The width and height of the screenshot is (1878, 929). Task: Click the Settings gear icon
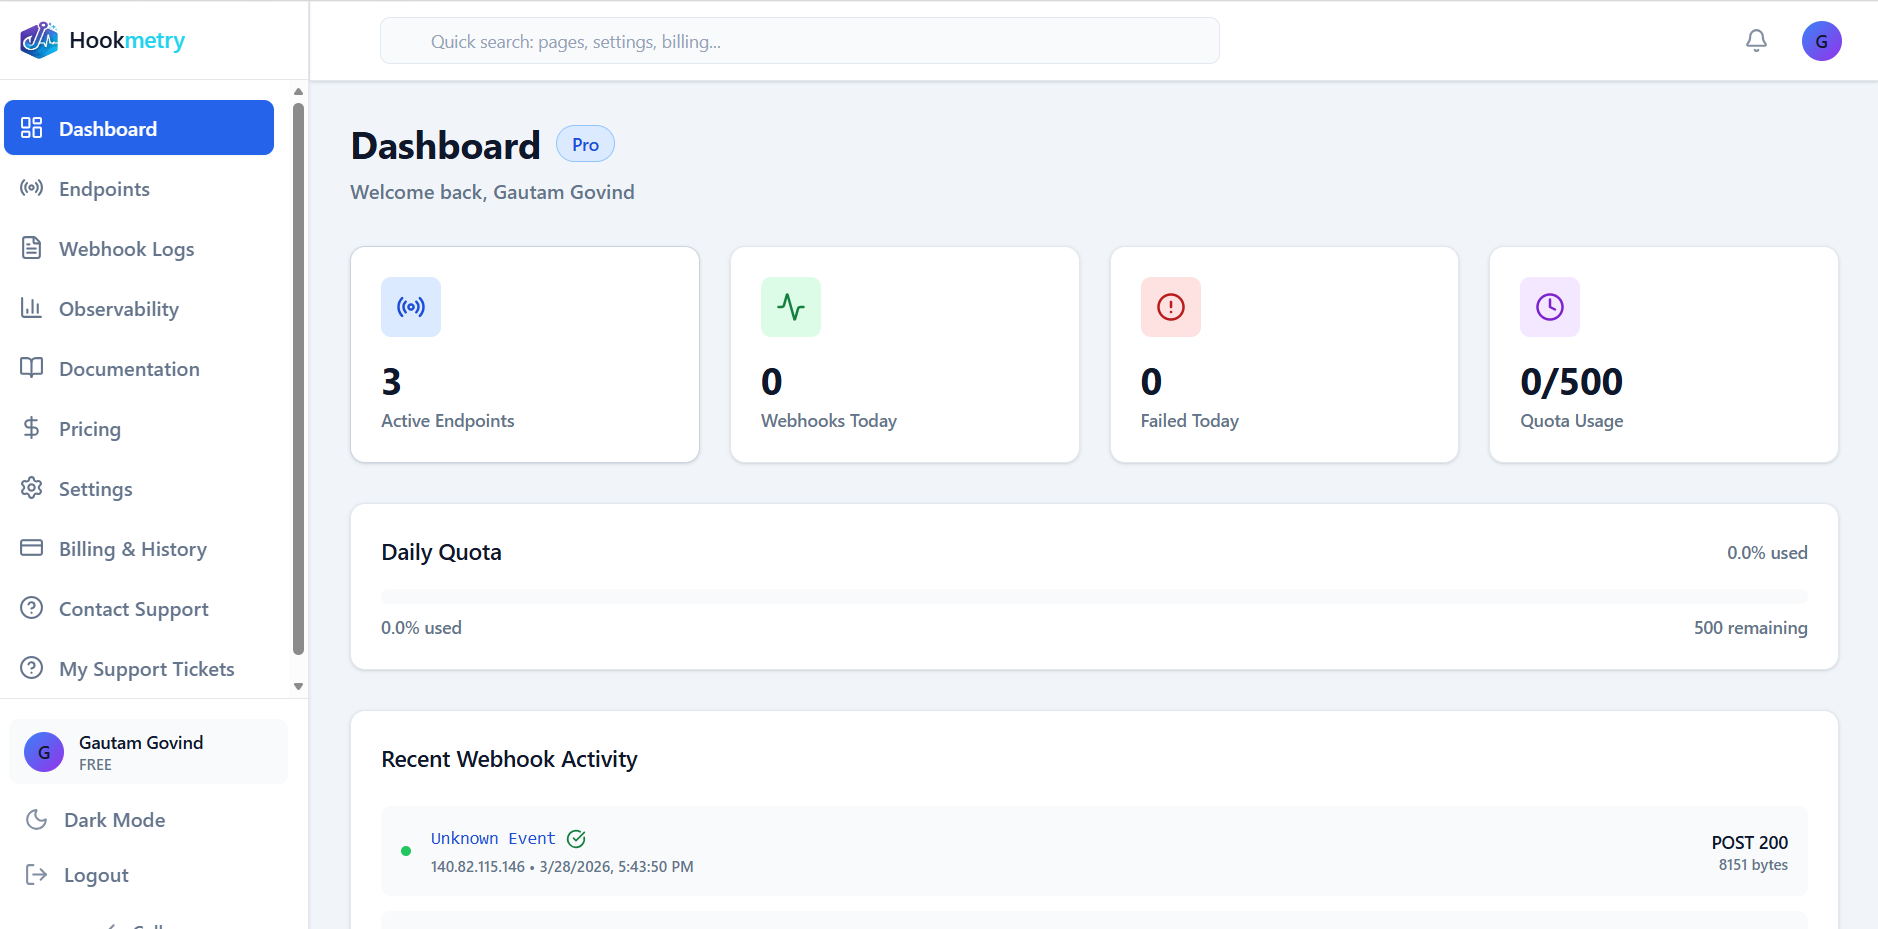(x=32, y=488)
